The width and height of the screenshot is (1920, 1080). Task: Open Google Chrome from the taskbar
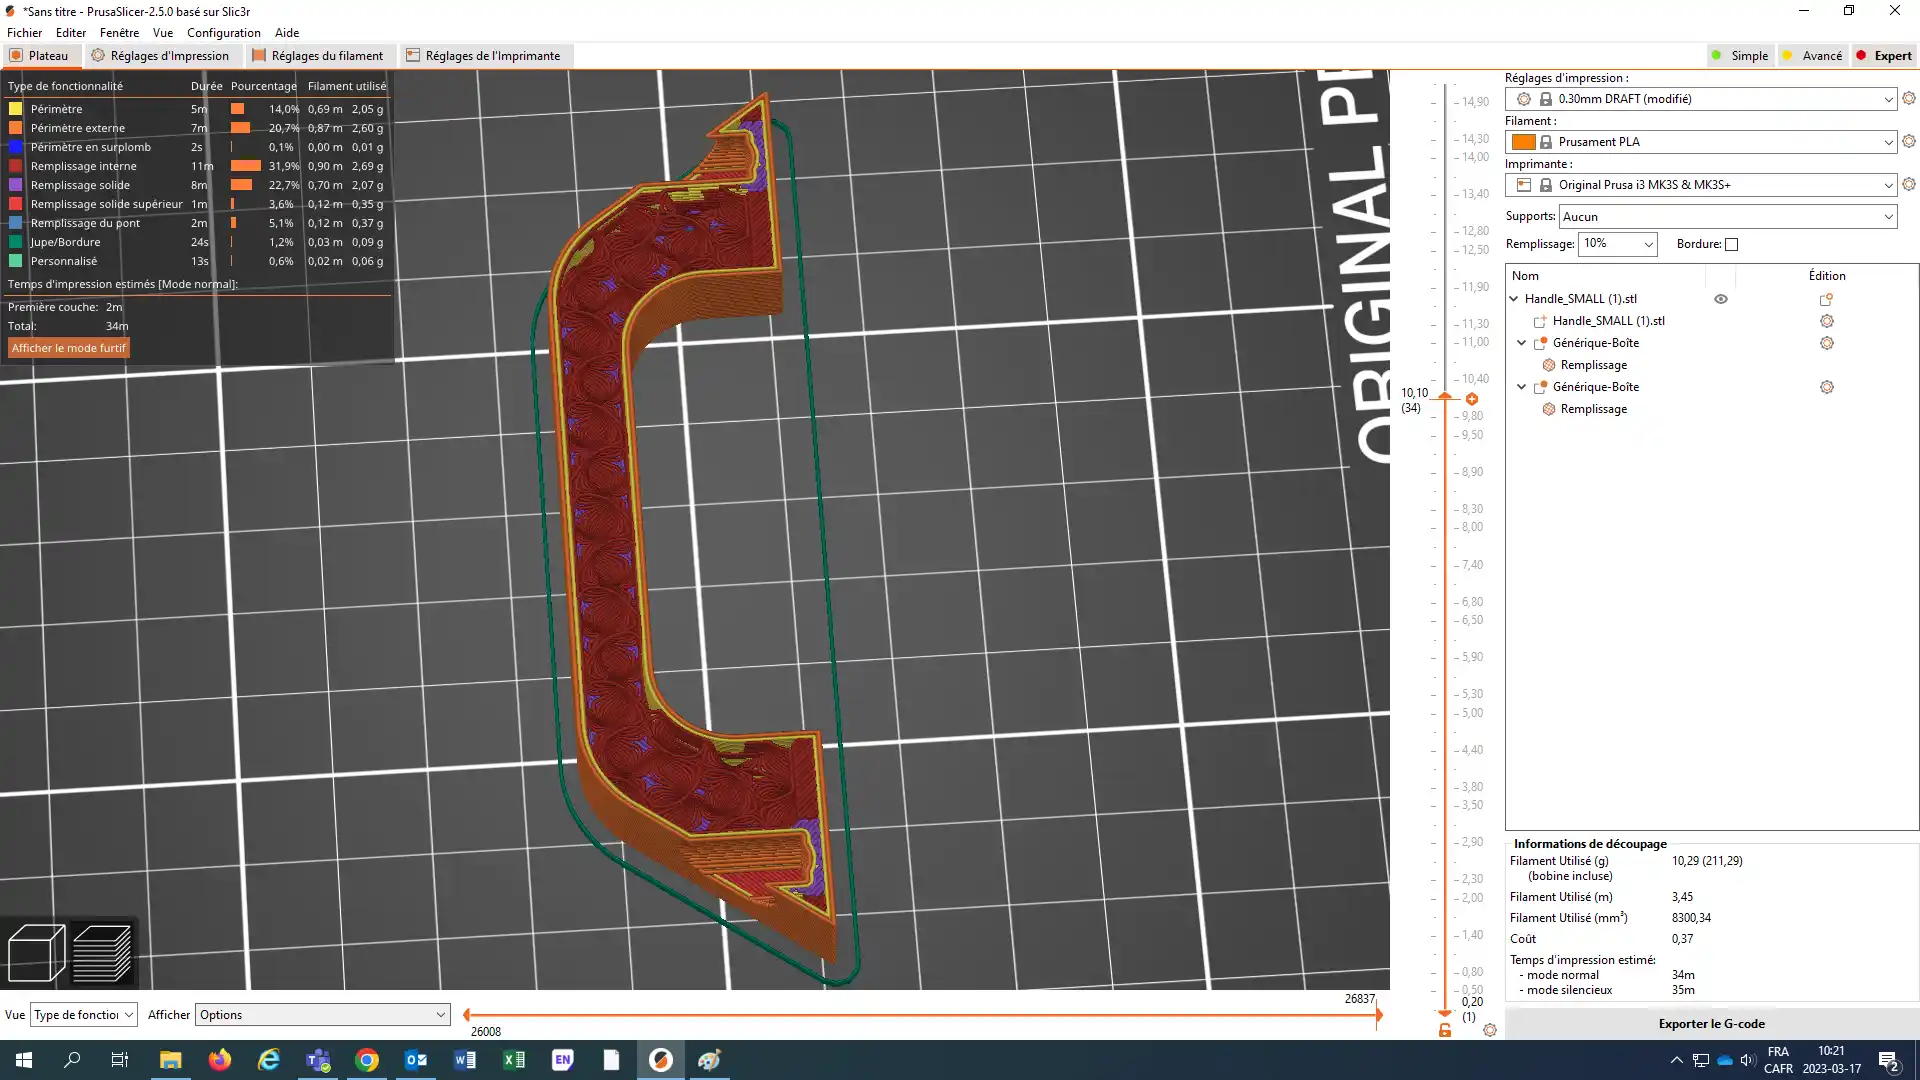[x=367, y=1060]
